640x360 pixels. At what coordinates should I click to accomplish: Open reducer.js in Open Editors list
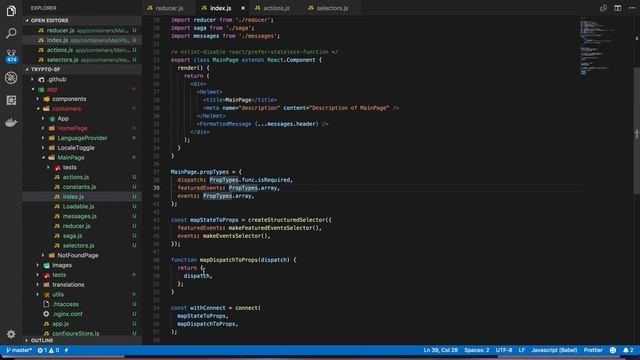[x=82, y=31]
